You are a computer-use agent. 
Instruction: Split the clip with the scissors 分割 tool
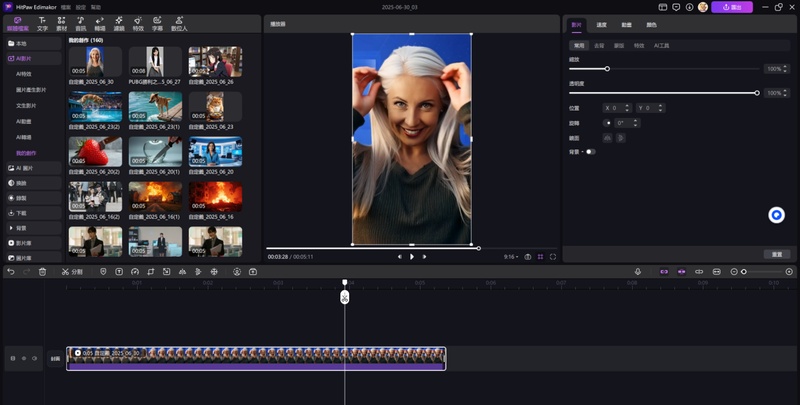pos(72,272)
